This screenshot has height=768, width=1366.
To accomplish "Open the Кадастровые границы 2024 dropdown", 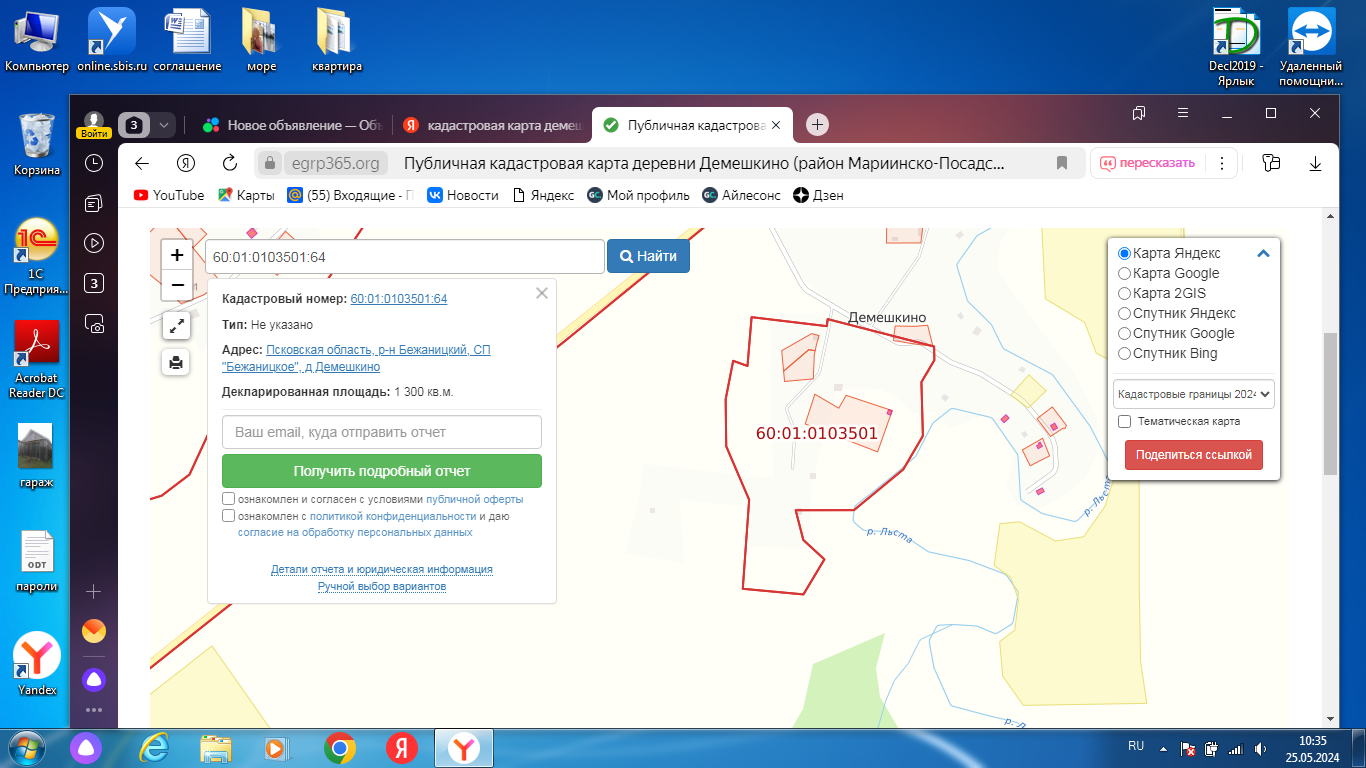I will 1193,394.
